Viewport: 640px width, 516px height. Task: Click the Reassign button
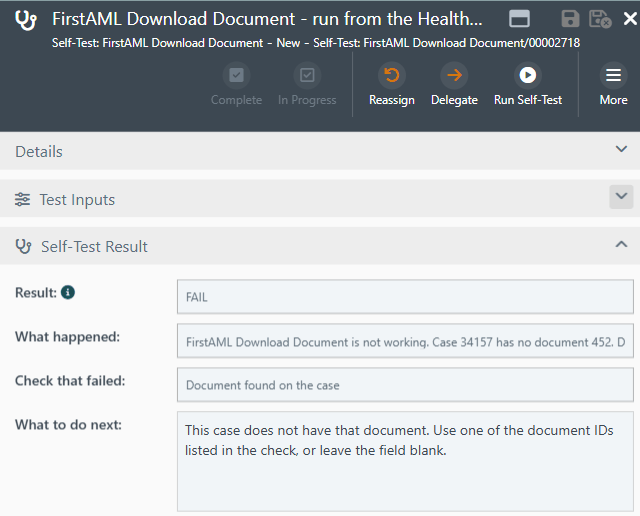point(391,85)
